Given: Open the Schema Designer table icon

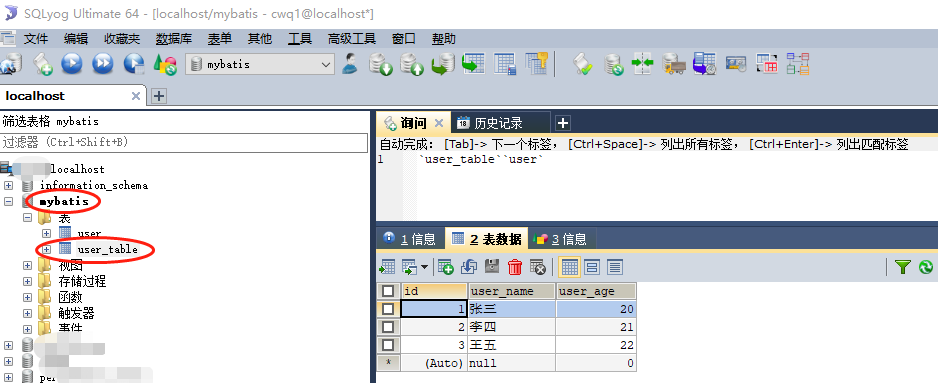Looking at the screenshot, I should coord(505,64).
